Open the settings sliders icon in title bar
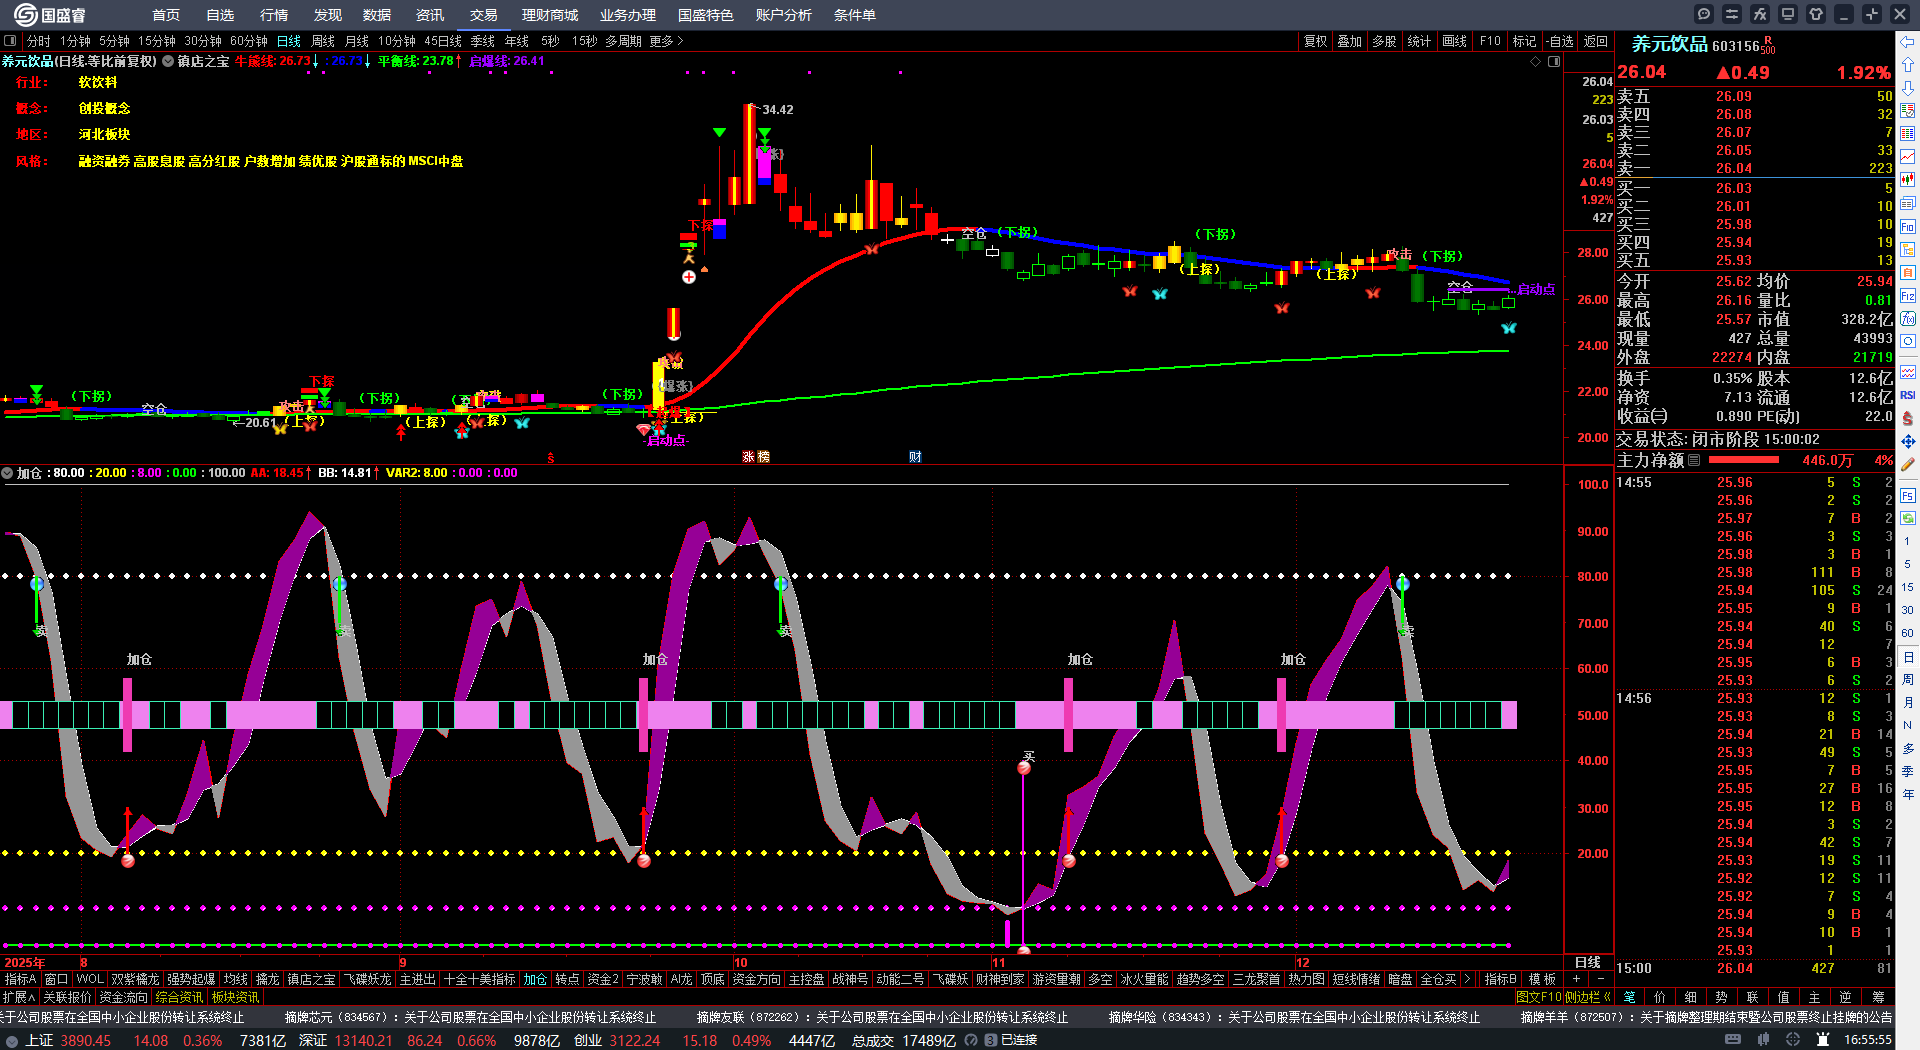This screenshot has height=1050, width=1920. click(x=1732, y=14)
